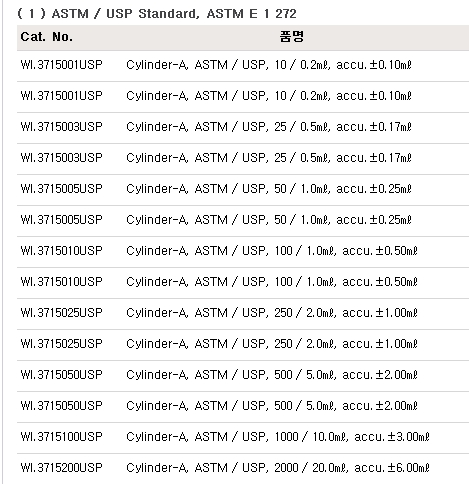The image size is (469, 484).
Task: Select the first WI.3715001USP catalog number
Action: (x=61, y=65)
